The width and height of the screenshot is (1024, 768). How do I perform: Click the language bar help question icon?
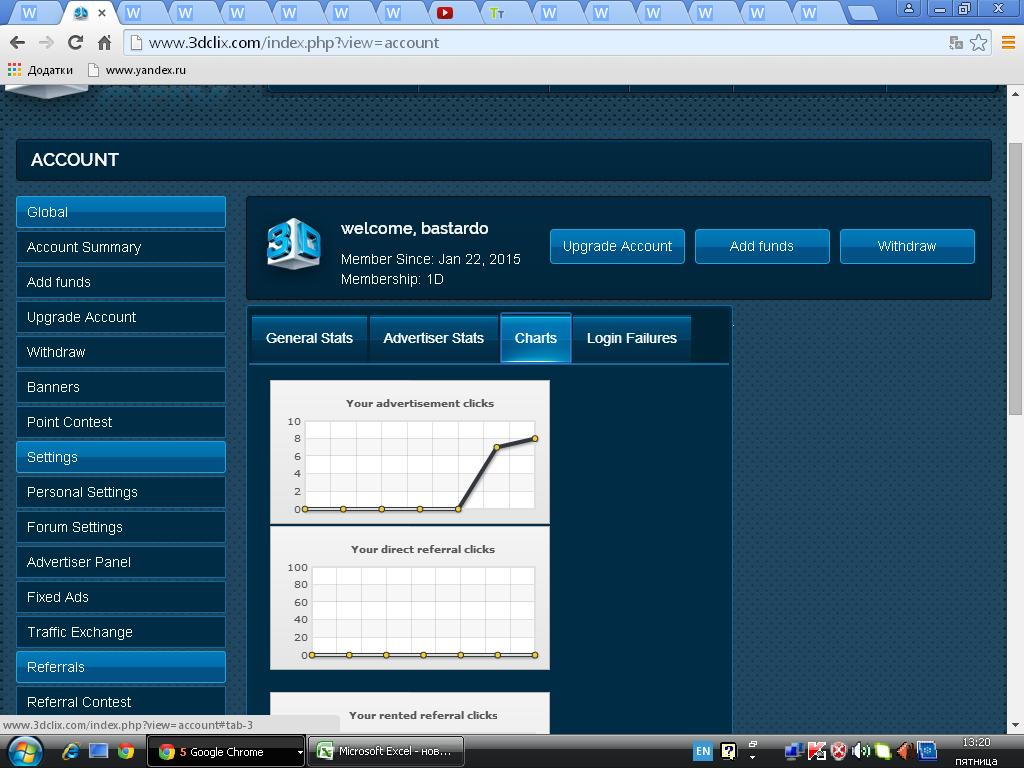click(728, 751)
